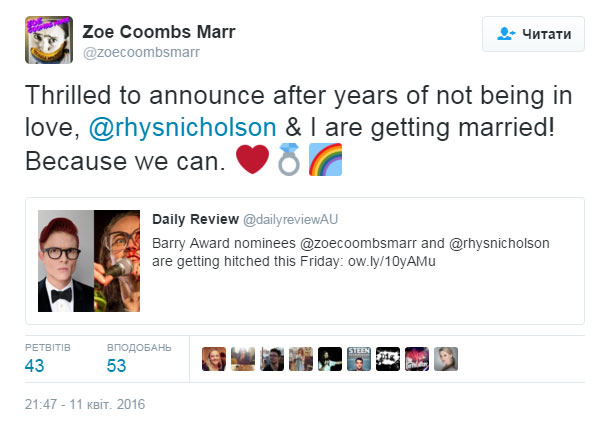View the 43 retweets list

[35, 365]
